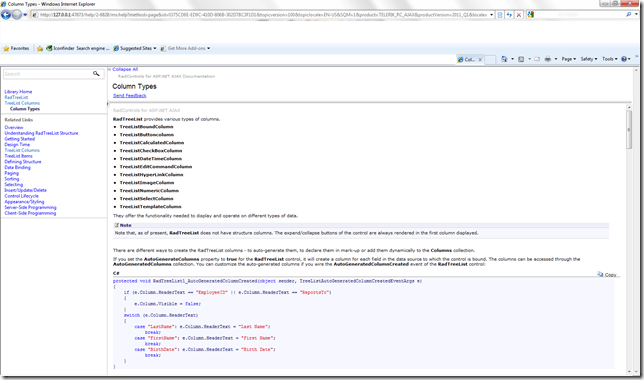The image size is (644, 380).
Task: Close the Col... browser tab
Action: point(480,60)
